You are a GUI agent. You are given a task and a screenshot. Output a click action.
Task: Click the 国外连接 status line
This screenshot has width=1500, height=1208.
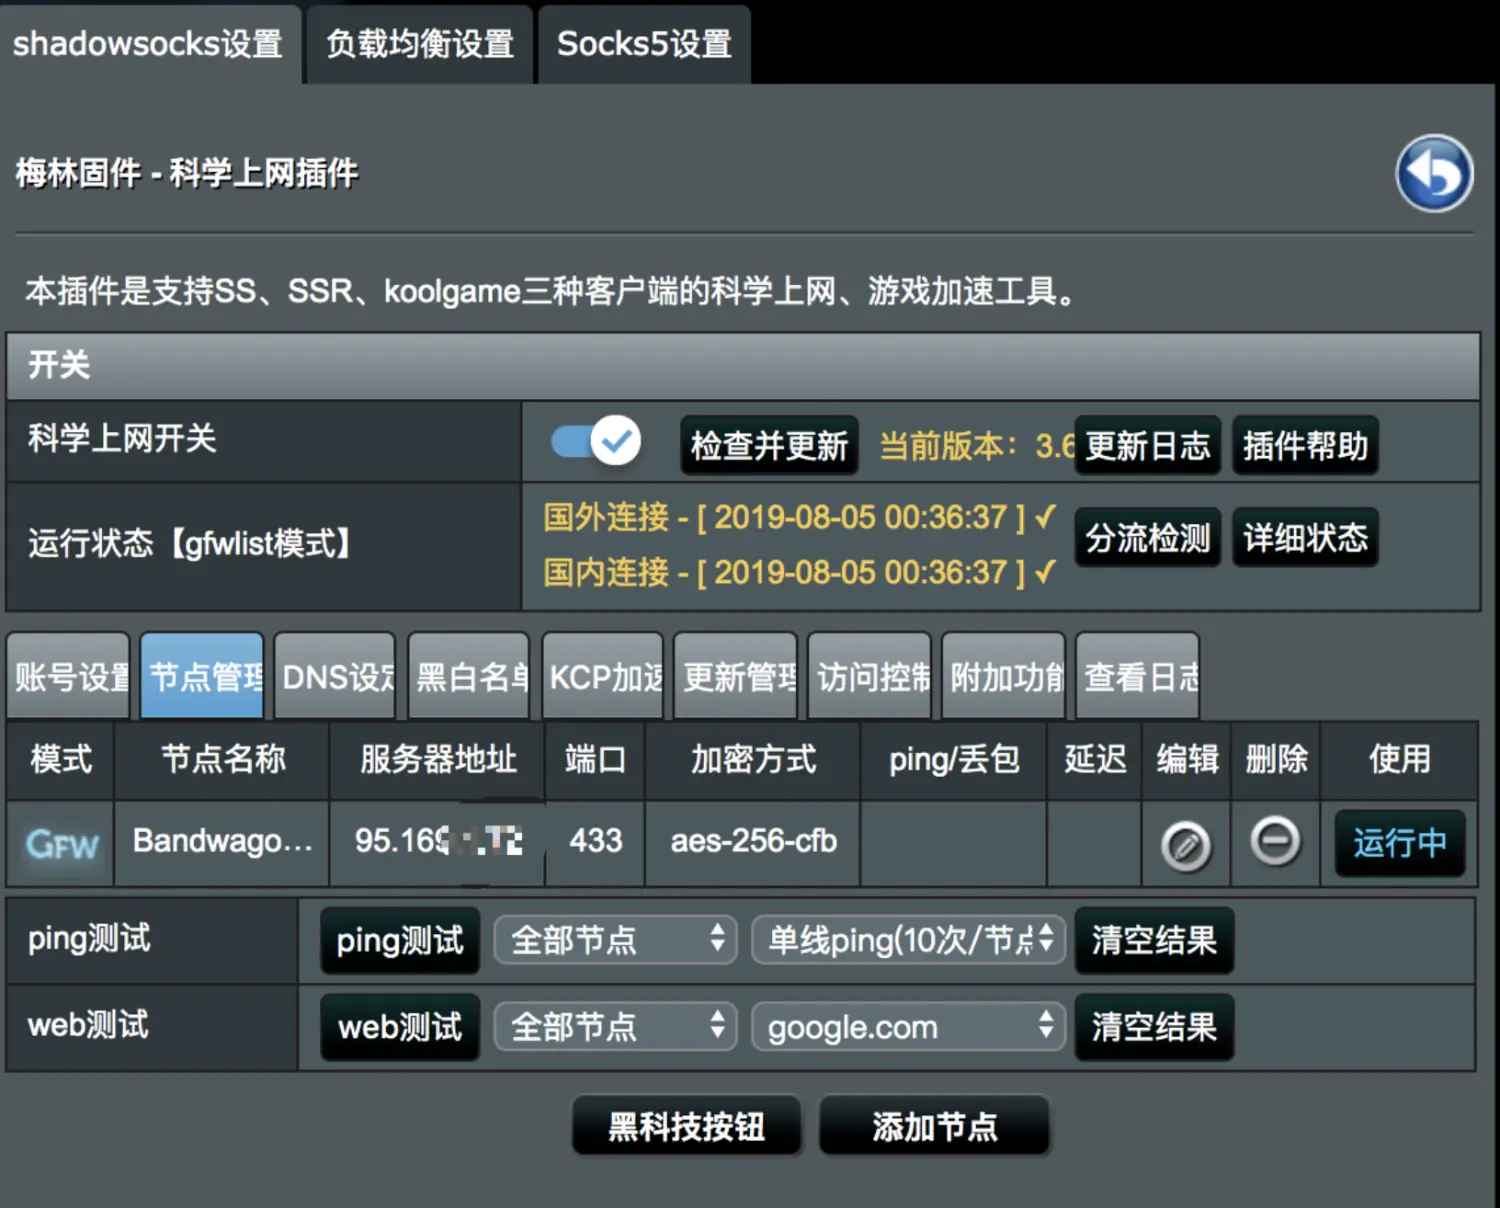(x=798, y=518)
